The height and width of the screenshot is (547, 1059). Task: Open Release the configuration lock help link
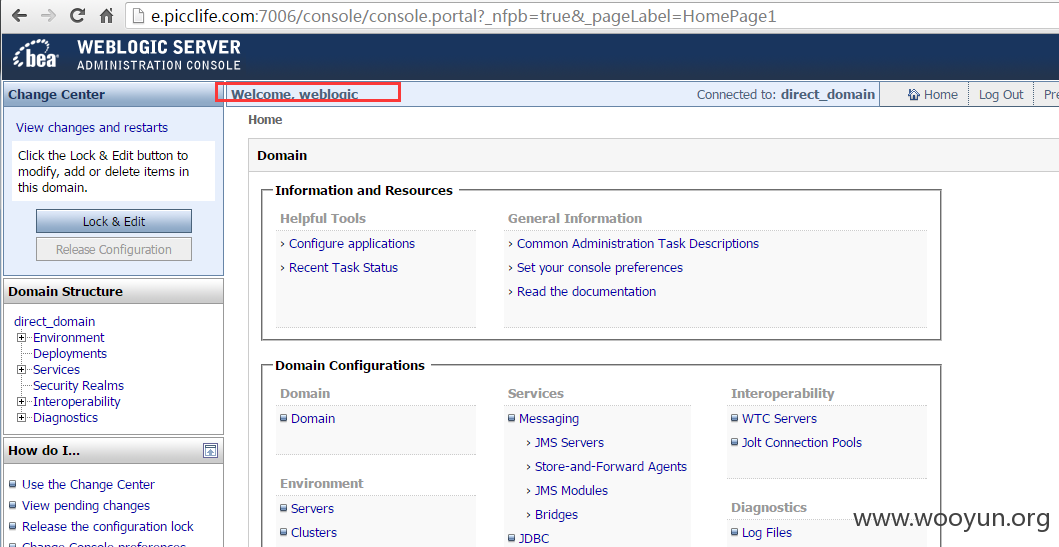point(107,526)
